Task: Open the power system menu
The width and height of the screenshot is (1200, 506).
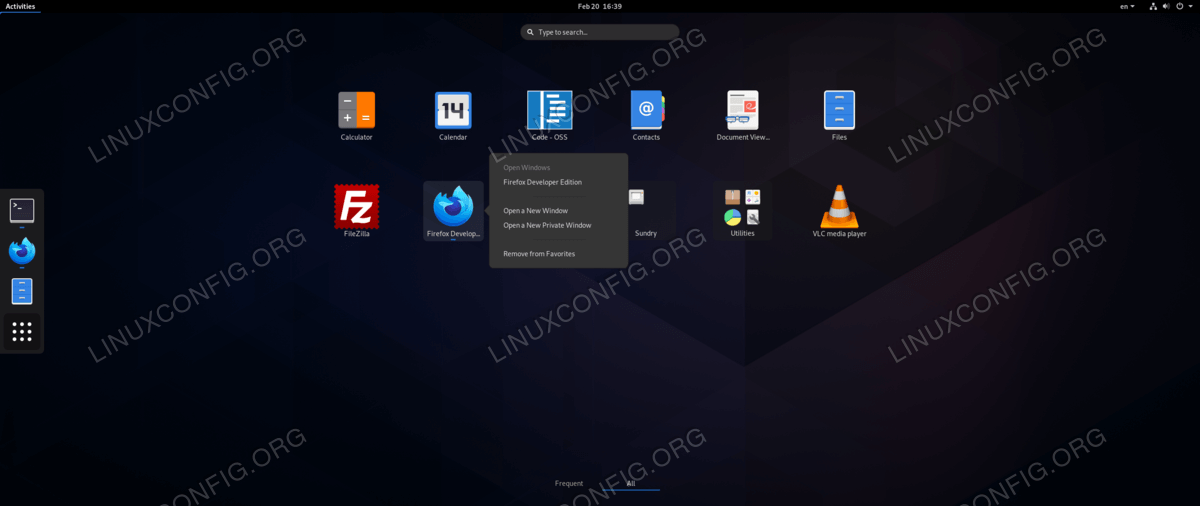Action: tap(1182, 6)
